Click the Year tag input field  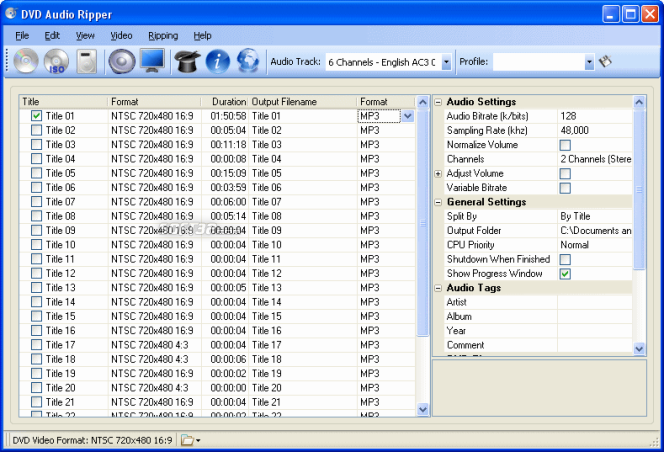pos(595,331)
